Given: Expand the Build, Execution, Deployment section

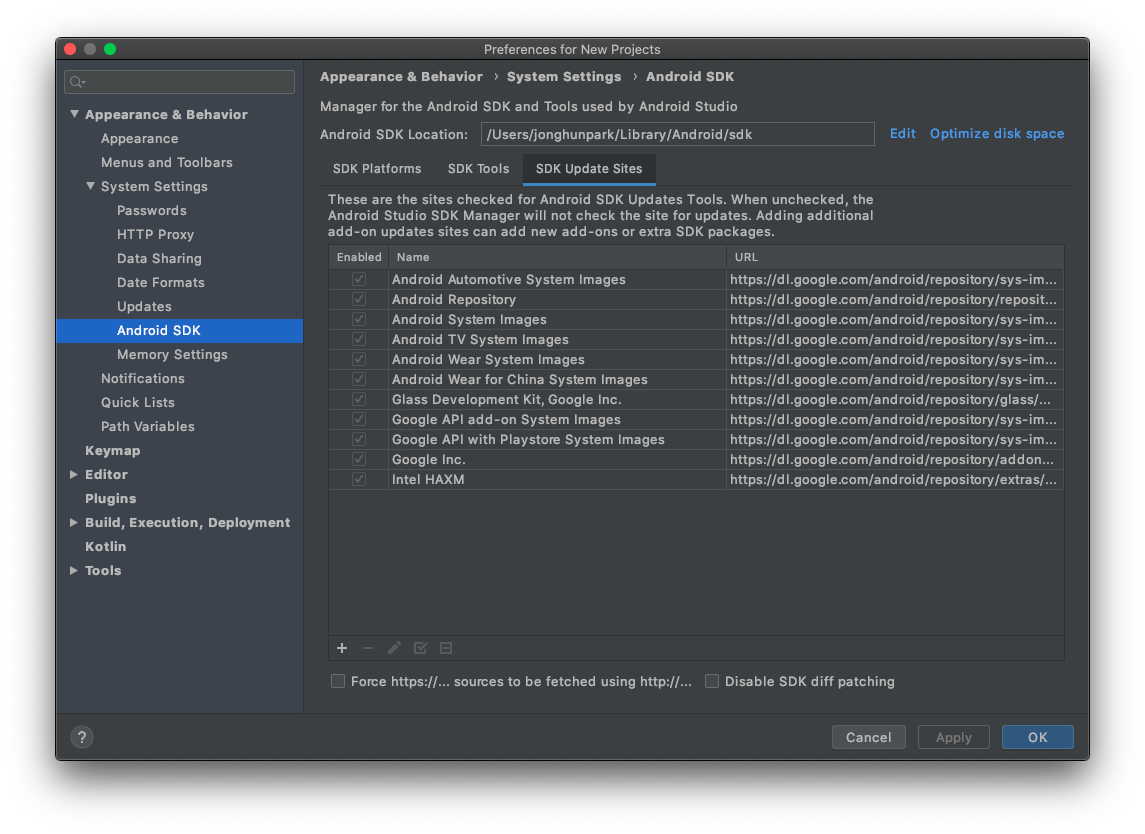Looking at the screenshot, I should tap(74, 522).
